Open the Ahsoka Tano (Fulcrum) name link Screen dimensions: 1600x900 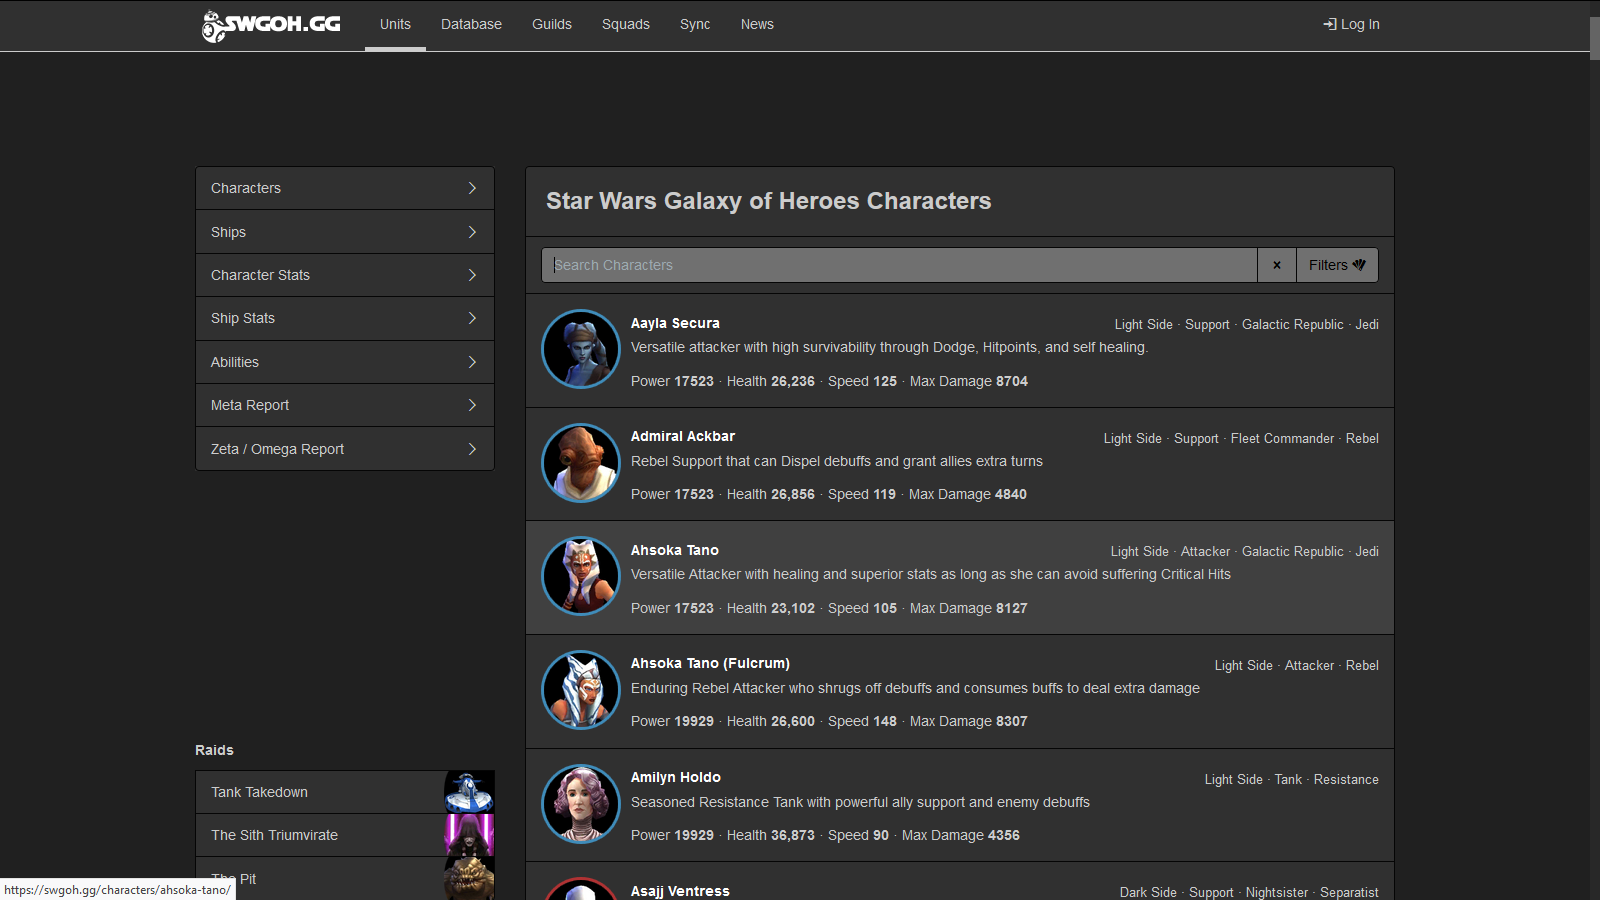click(710, 663)
